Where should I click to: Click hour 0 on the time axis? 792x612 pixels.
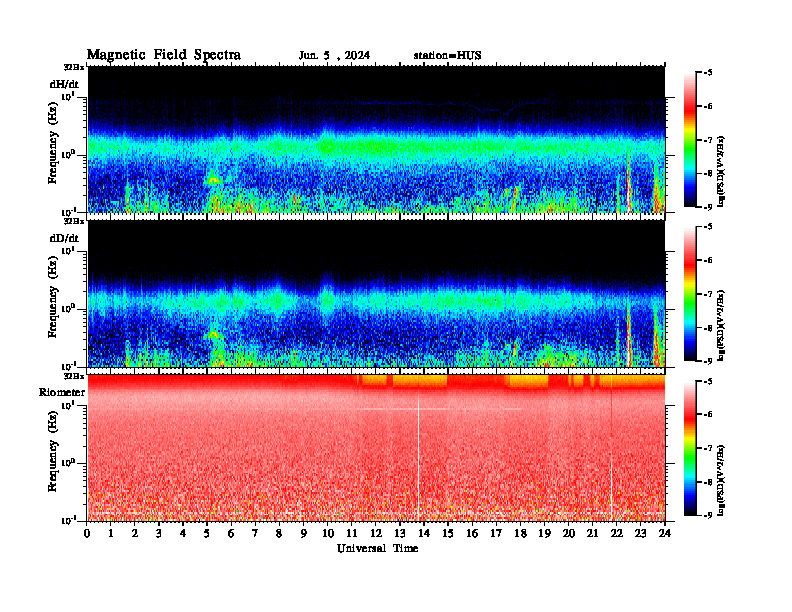[x=87, y=533]
